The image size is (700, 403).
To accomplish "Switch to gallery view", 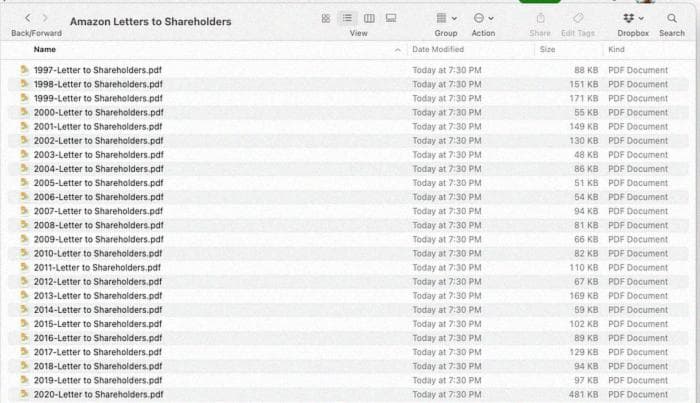I will (x=391, y=18).
